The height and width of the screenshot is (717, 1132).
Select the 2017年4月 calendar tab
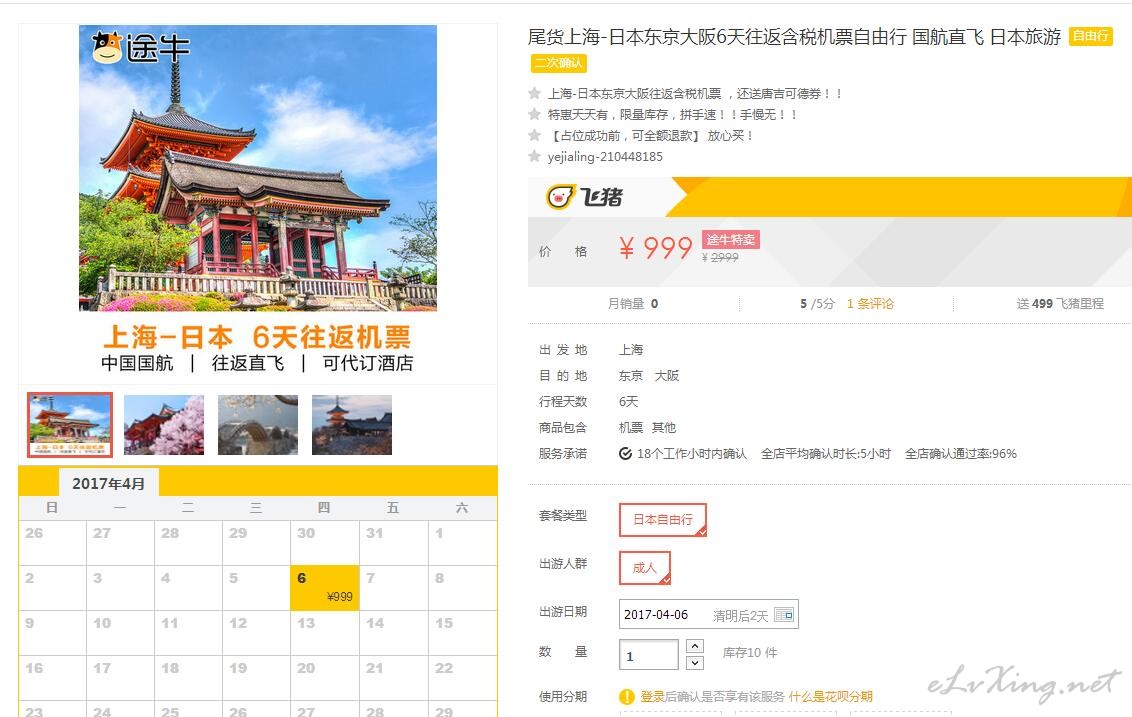click(108, 483)
